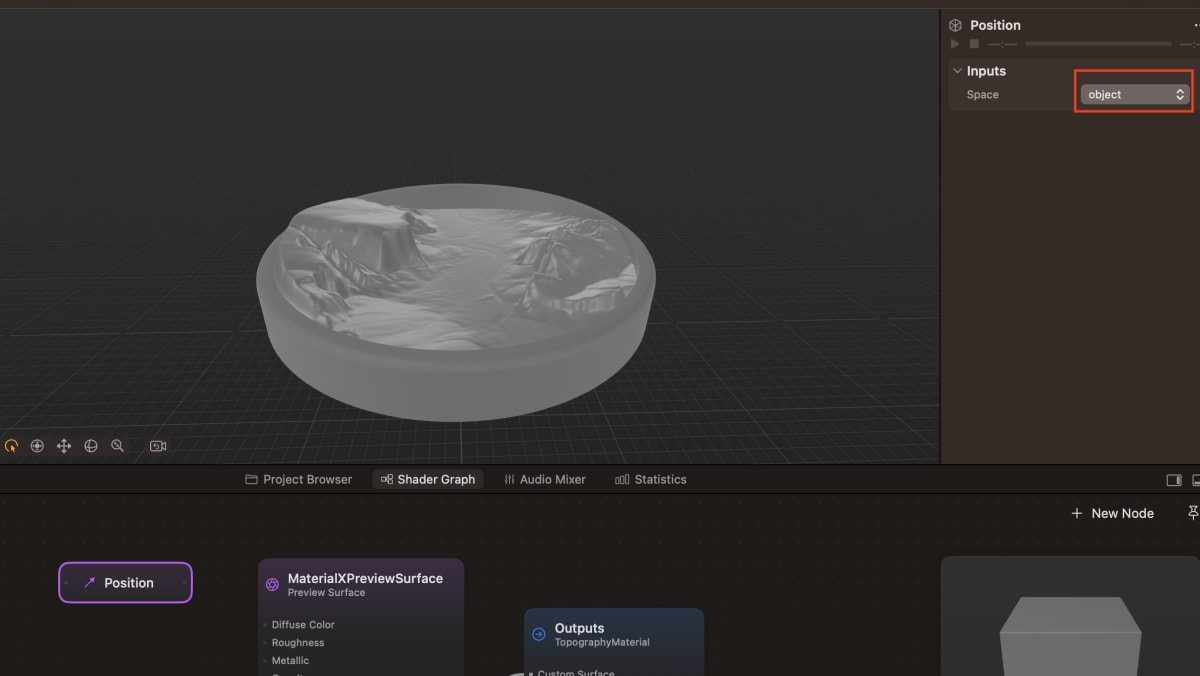Switch to the Project Browser tab
Screen dimensions: 1200x676
coord(299,480)
